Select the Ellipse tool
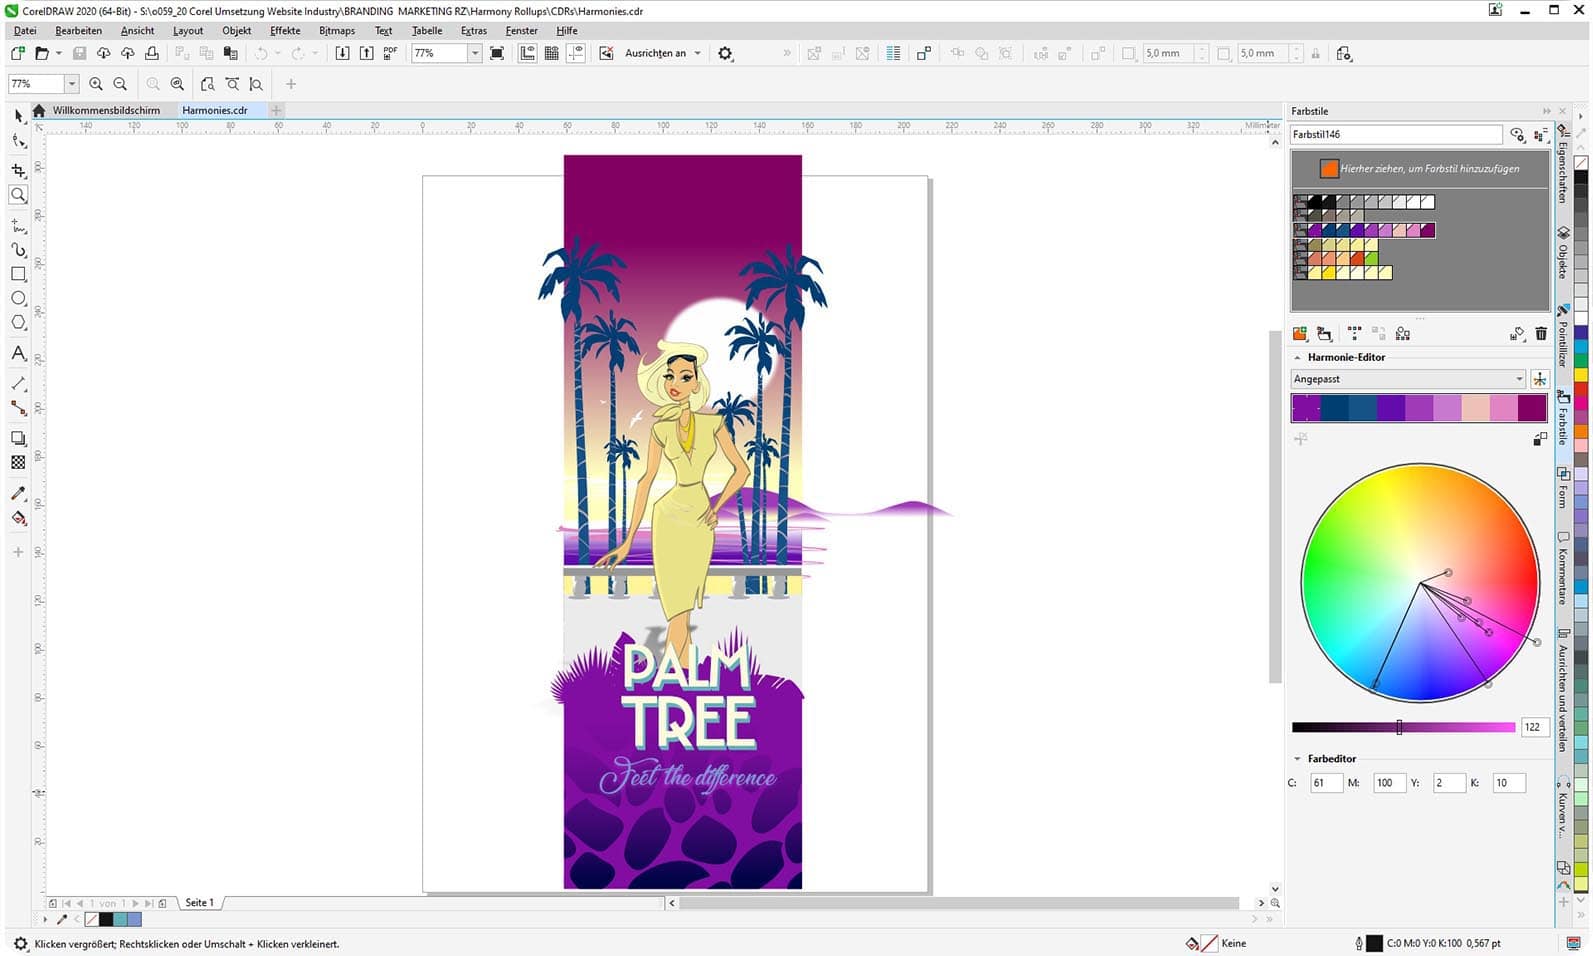 [x=18, y=298]
